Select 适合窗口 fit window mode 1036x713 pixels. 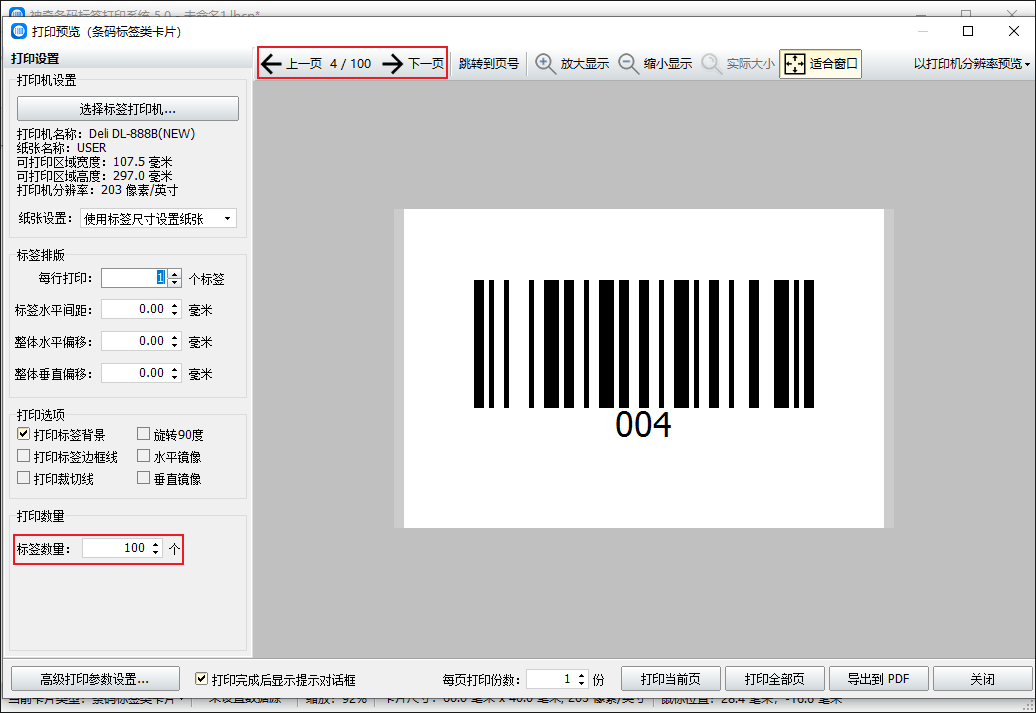[821, 63]
